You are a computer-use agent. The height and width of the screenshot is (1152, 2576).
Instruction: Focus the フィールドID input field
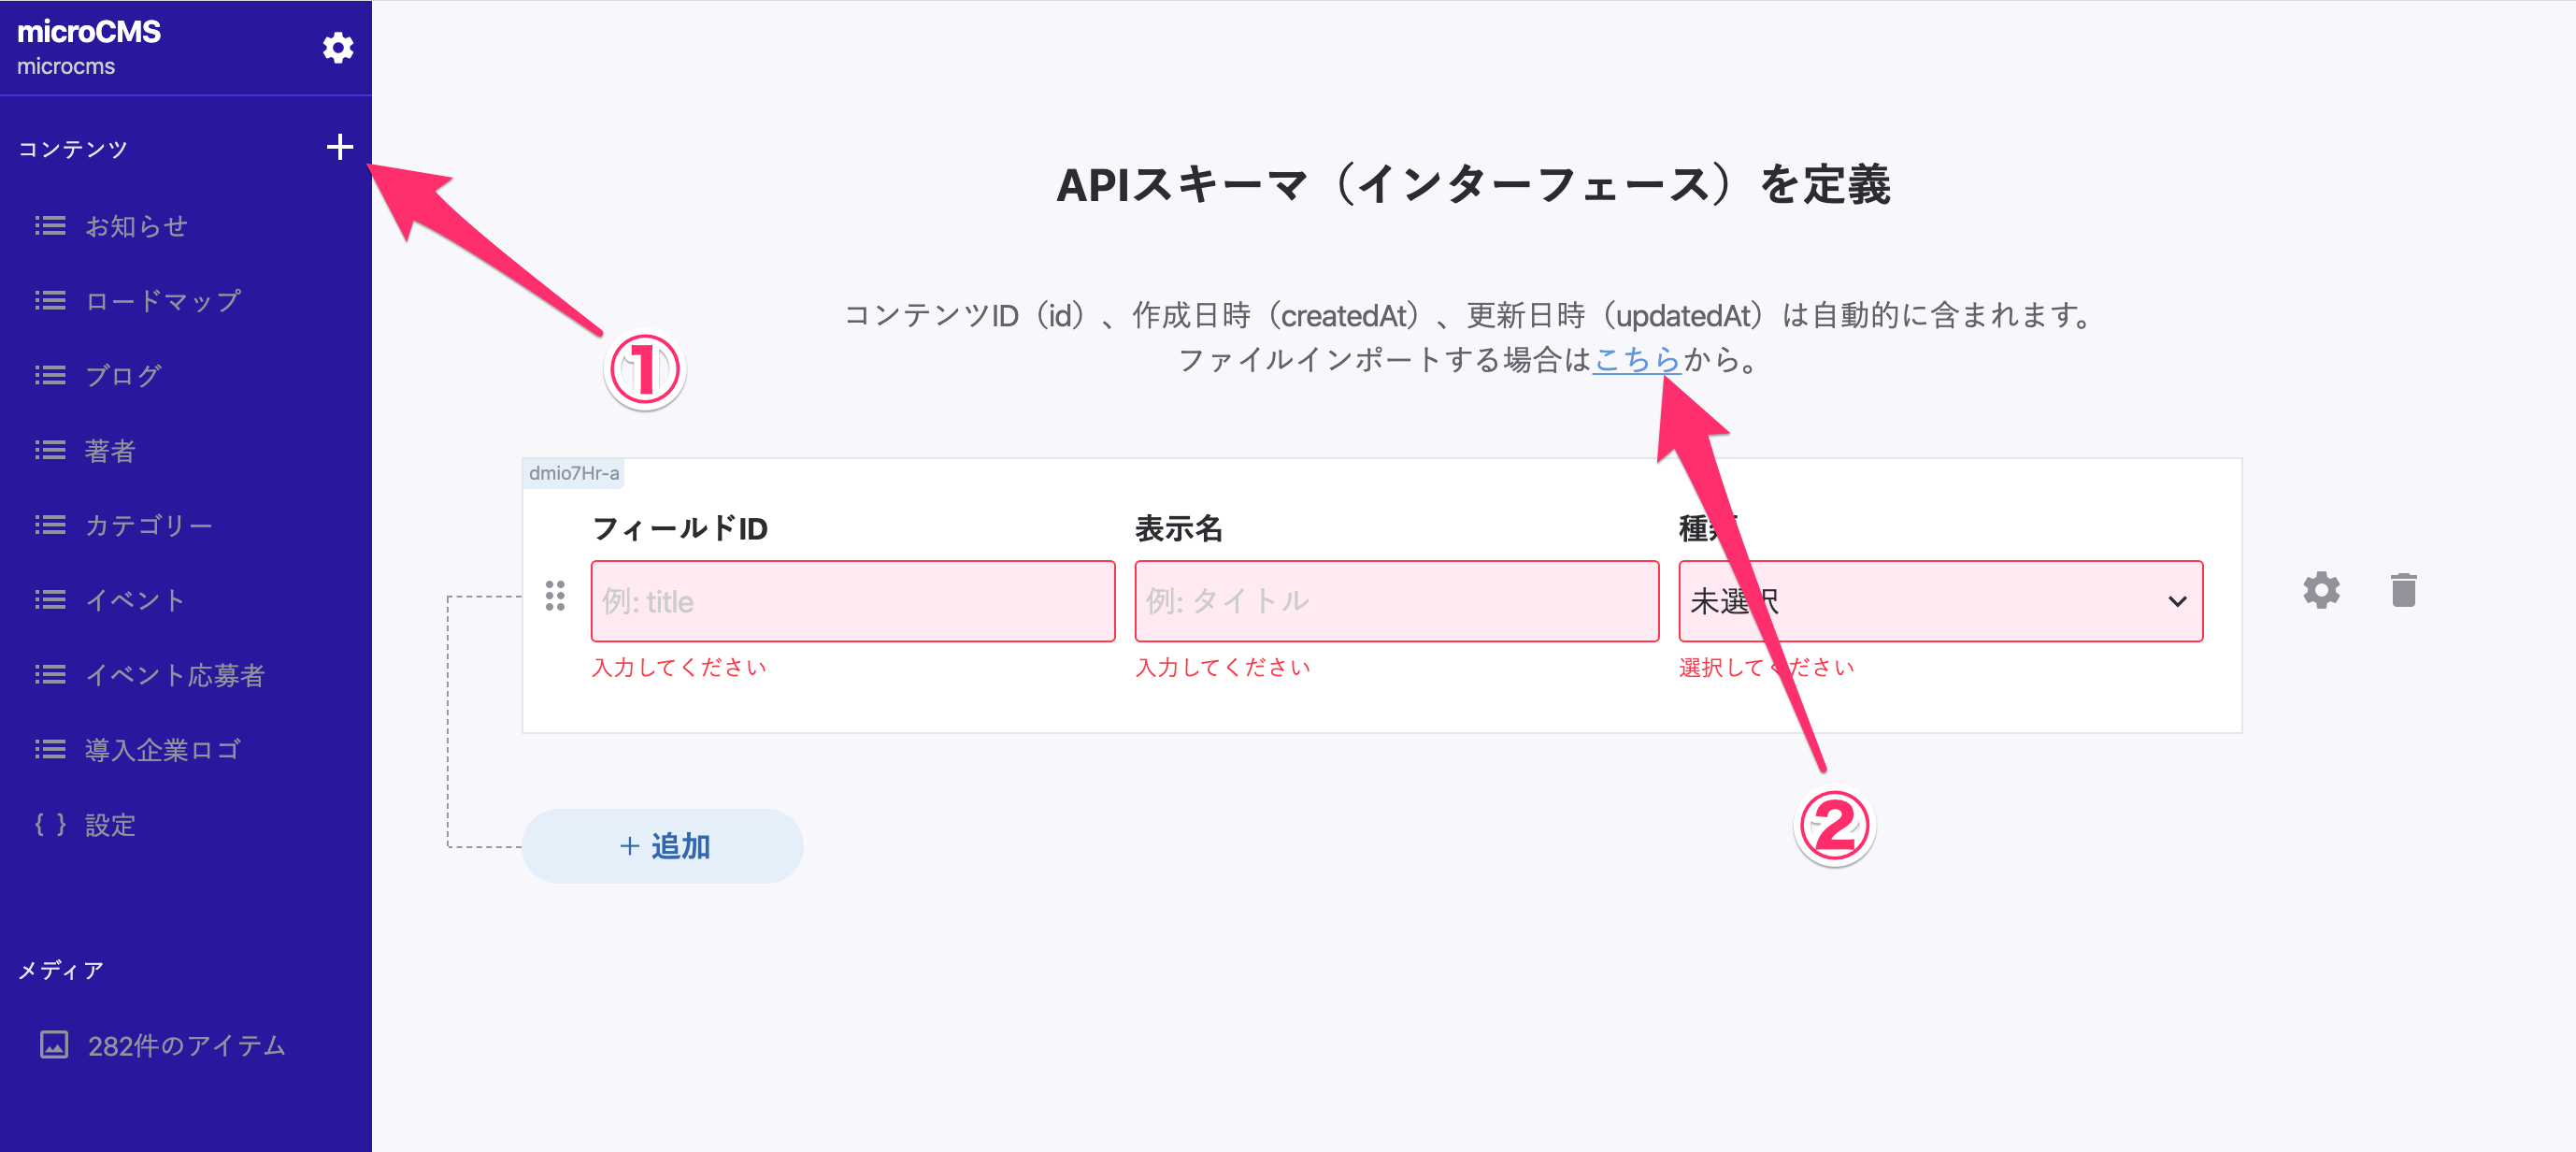click(852, 601)
